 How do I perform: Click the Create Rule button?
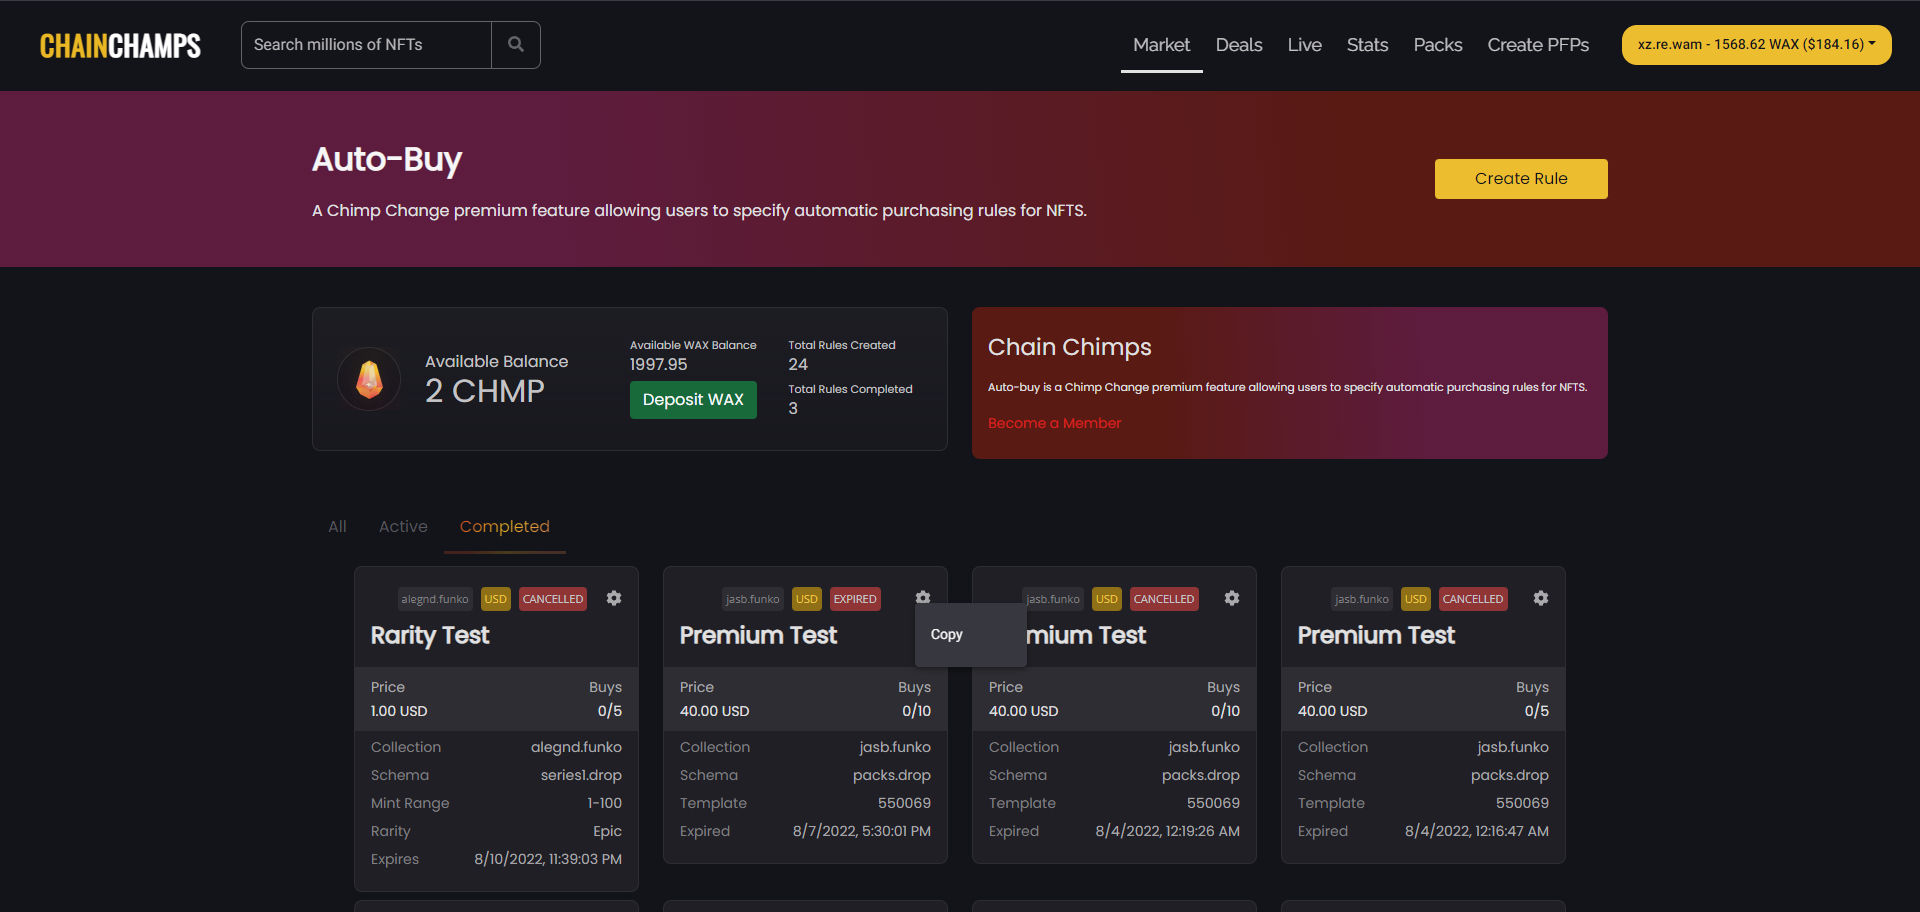(x=1521, y=179)
